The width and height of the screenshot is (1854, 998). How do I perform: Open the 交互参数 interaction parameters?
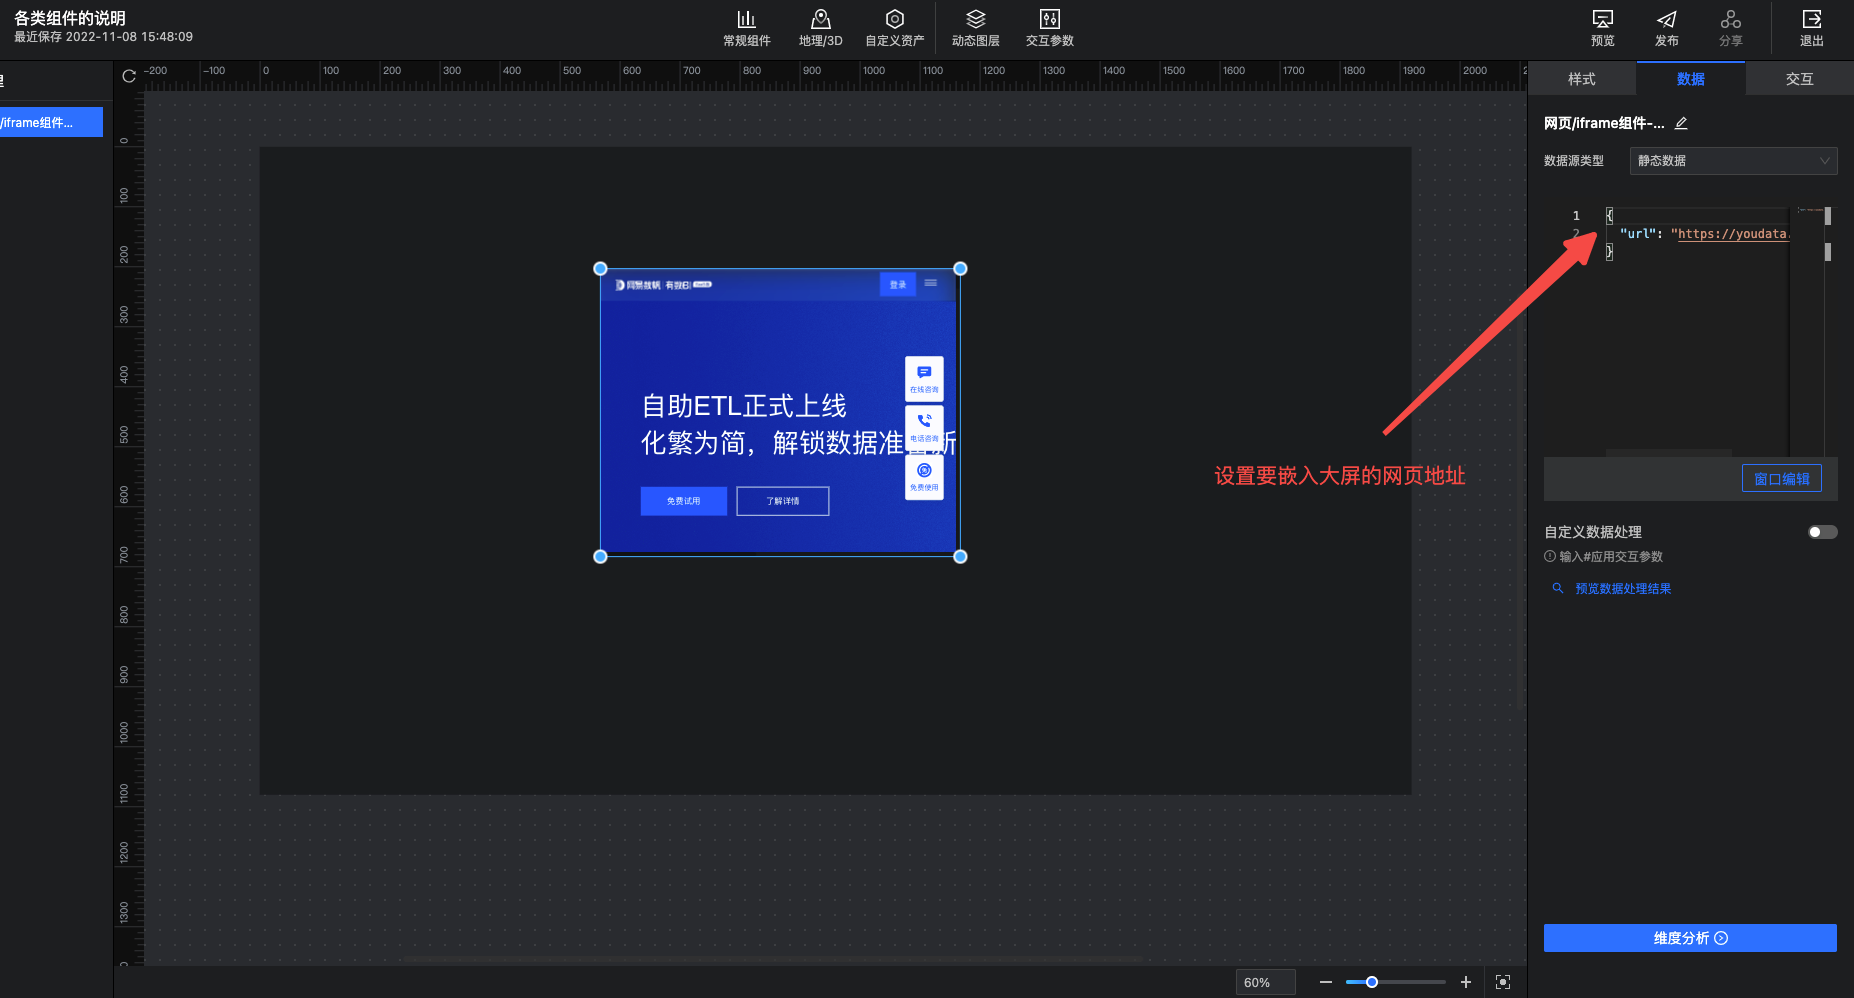[x=1049, y=28]
